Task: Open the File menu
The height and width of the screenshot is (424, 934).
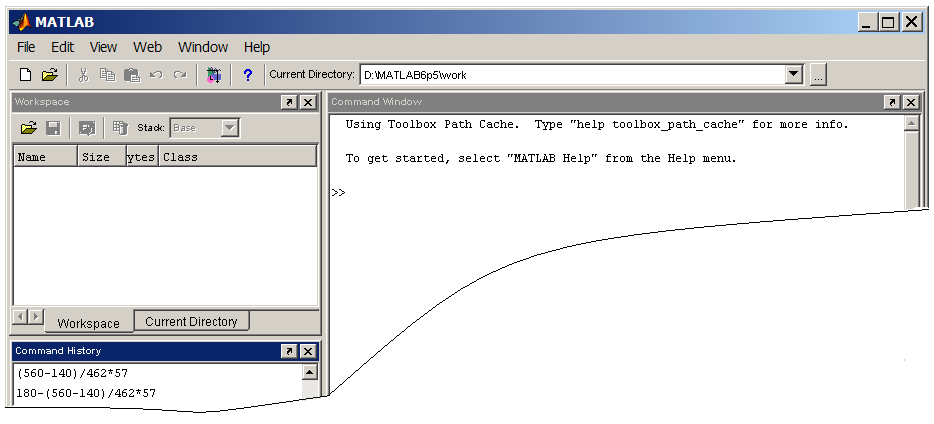Action: pos(26,47)
